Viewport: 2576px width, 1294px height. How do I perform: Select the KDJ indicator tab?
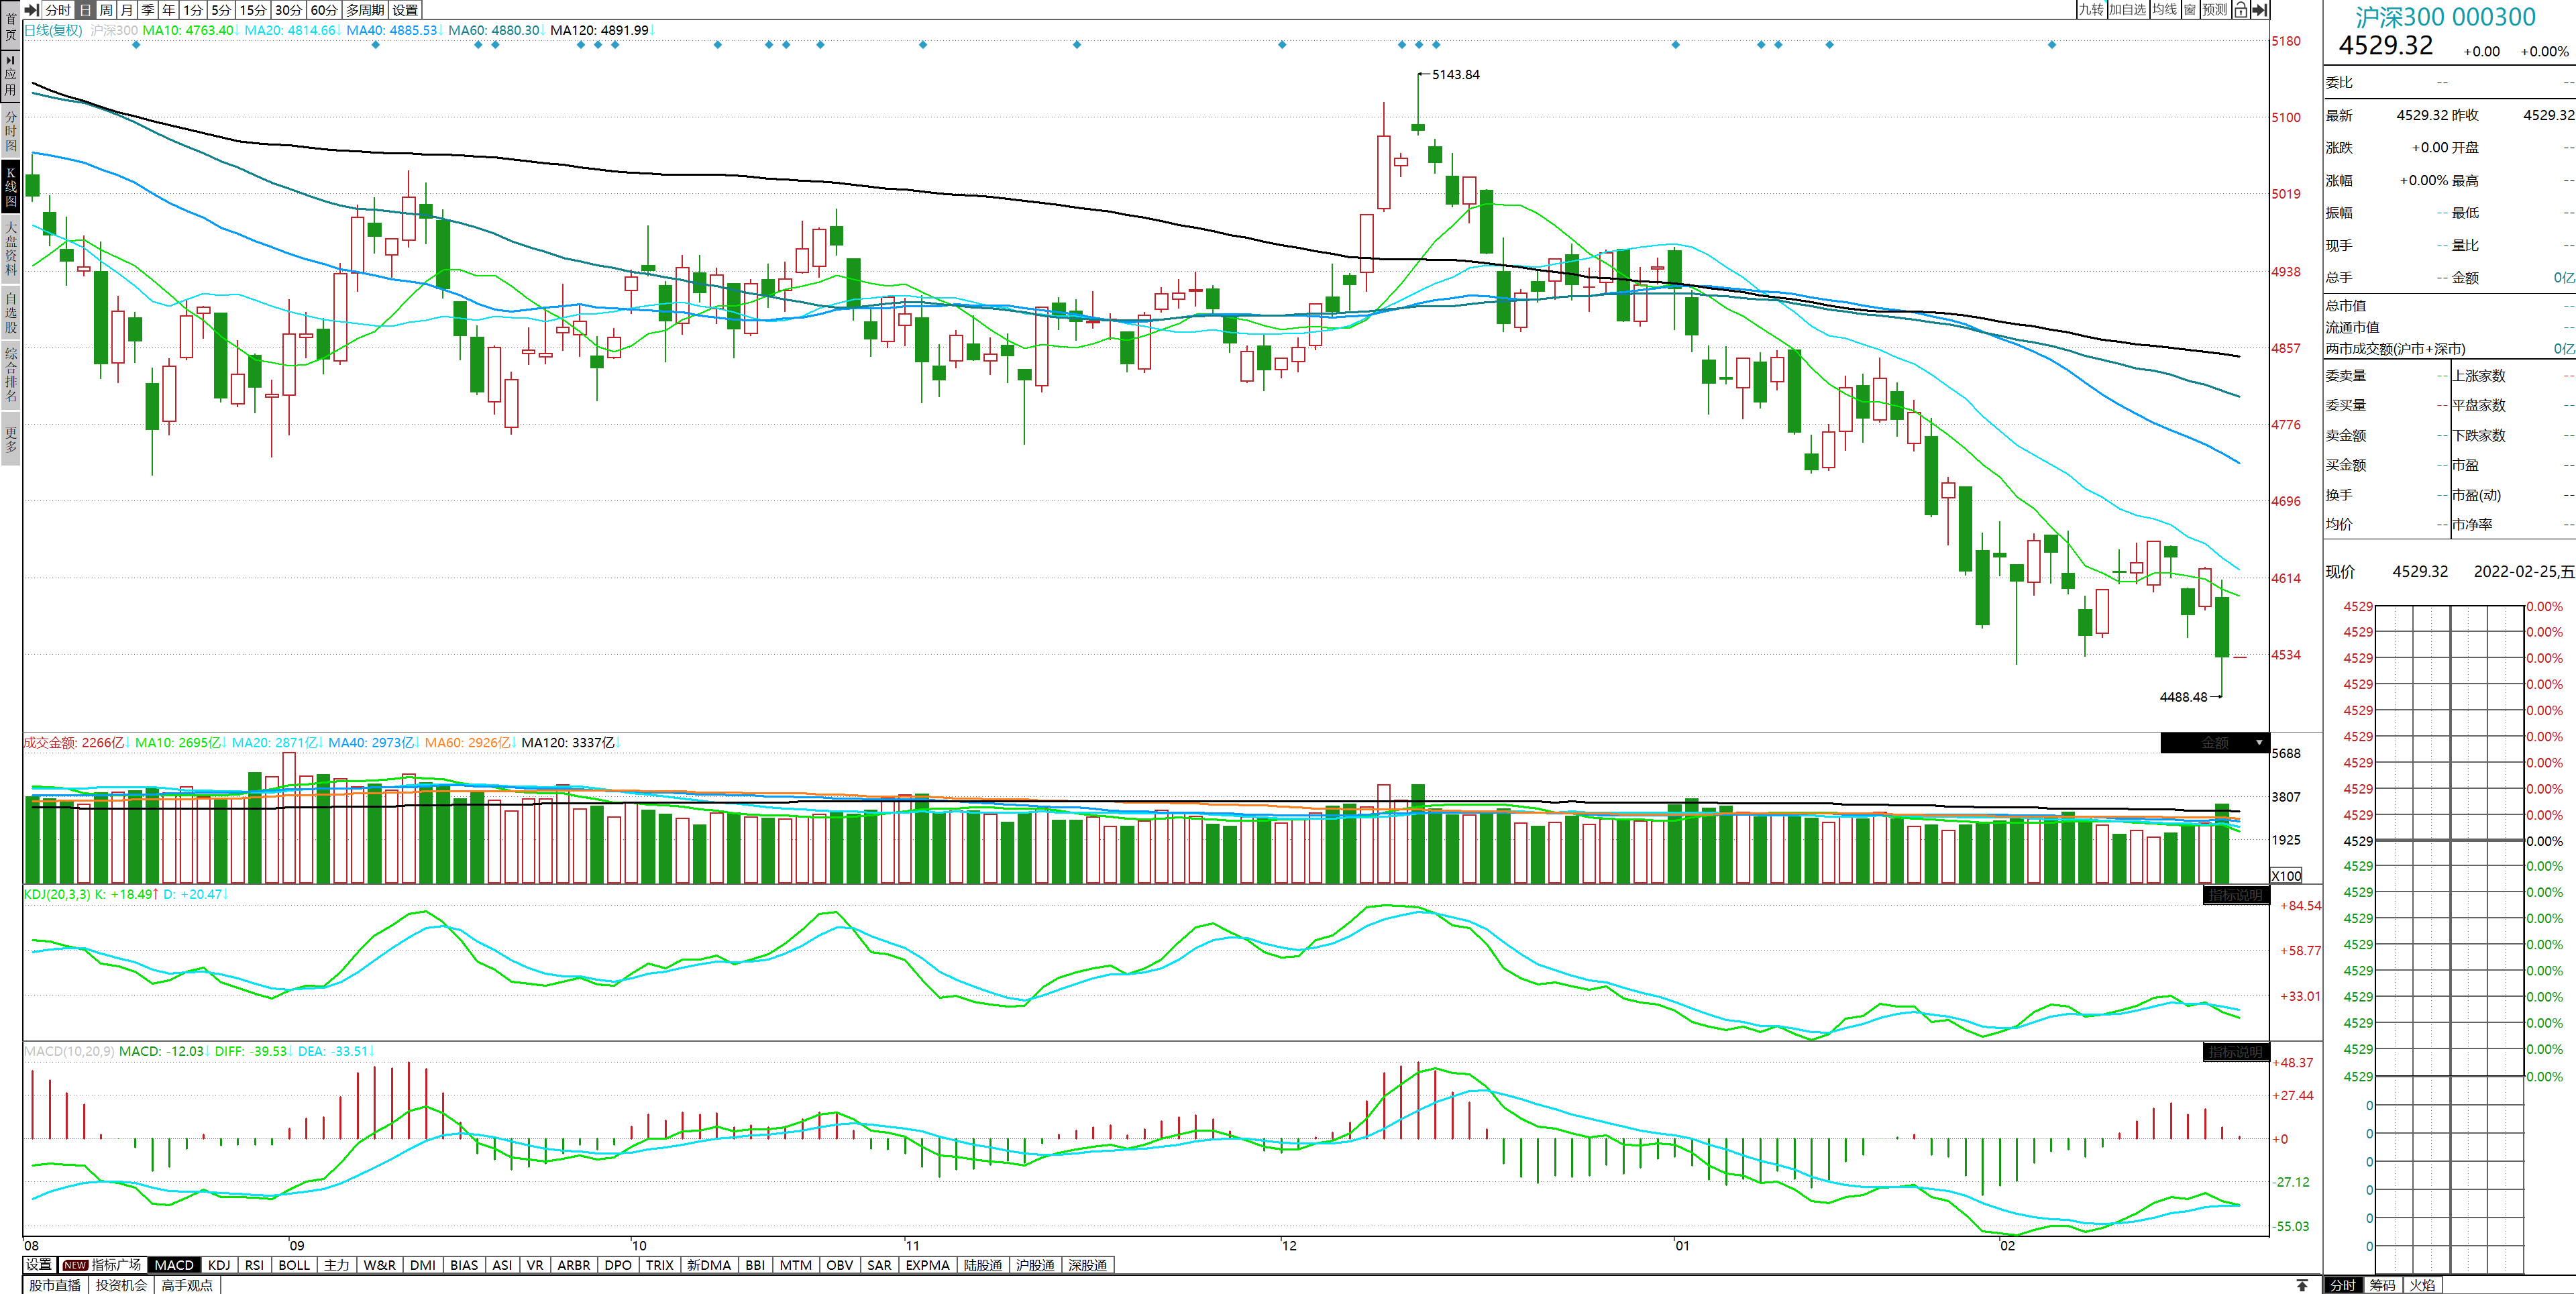219,1265
